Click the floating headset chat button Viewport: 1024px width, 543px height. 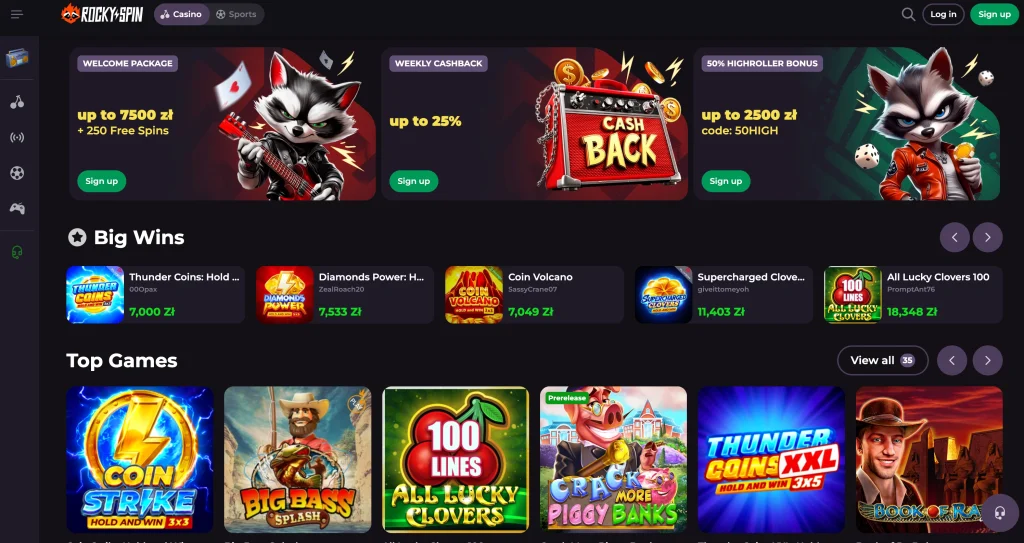point(999,512)
